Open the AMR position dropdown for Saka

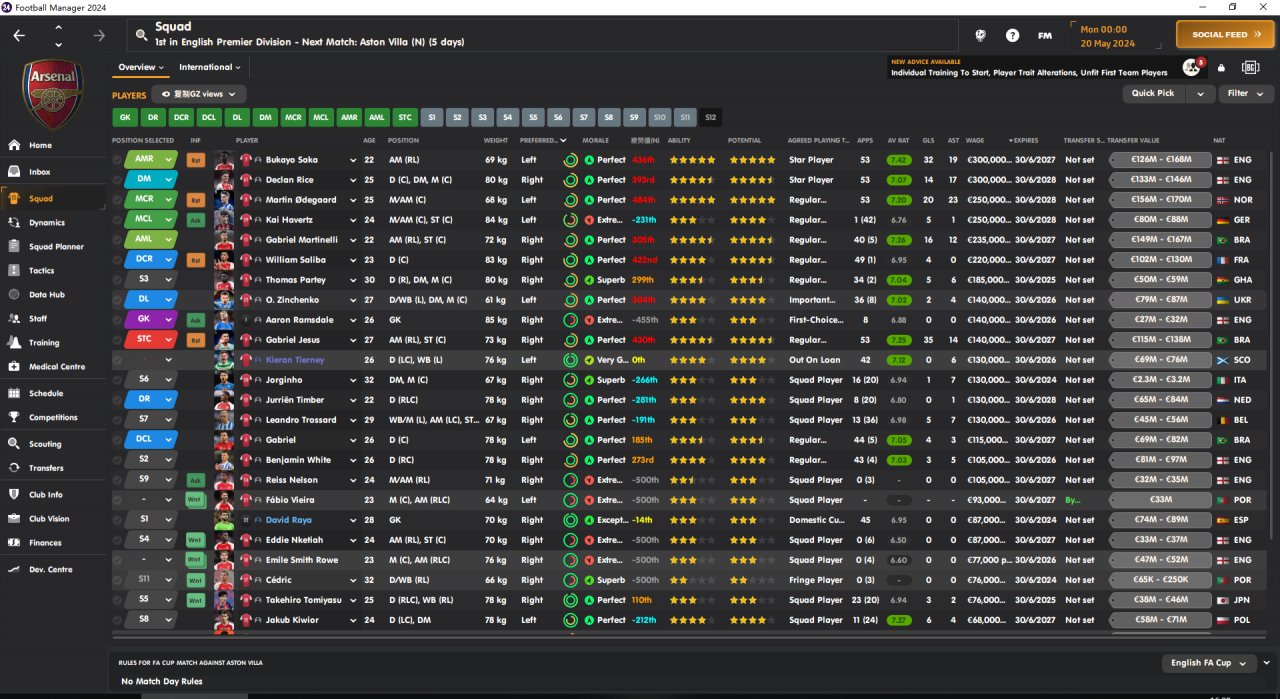click(x=151, y=160)
